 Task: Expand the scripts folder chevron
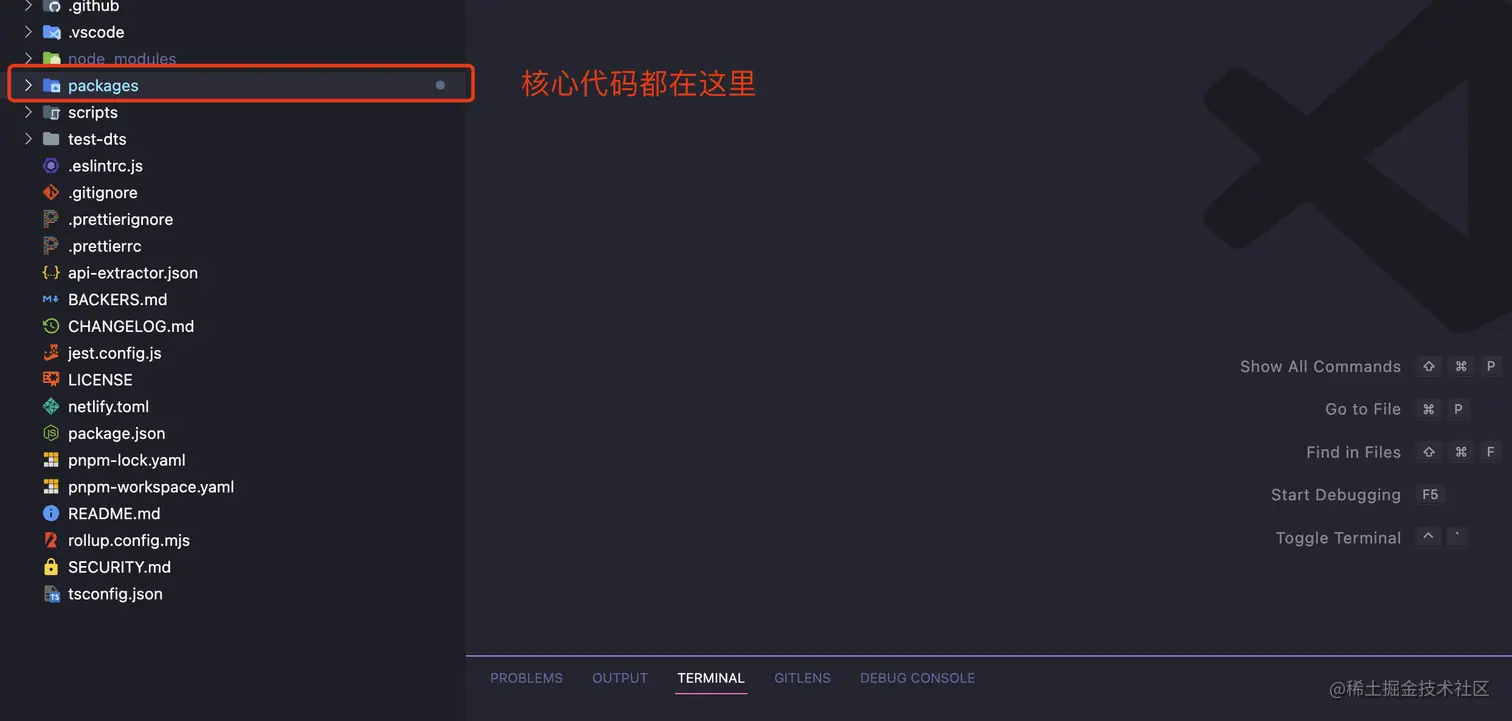(x=28, y=112)
